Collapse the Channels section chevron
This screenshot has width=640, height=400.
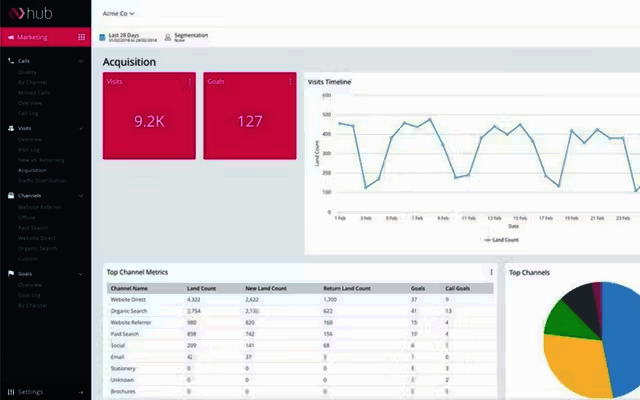click(81, 196)
